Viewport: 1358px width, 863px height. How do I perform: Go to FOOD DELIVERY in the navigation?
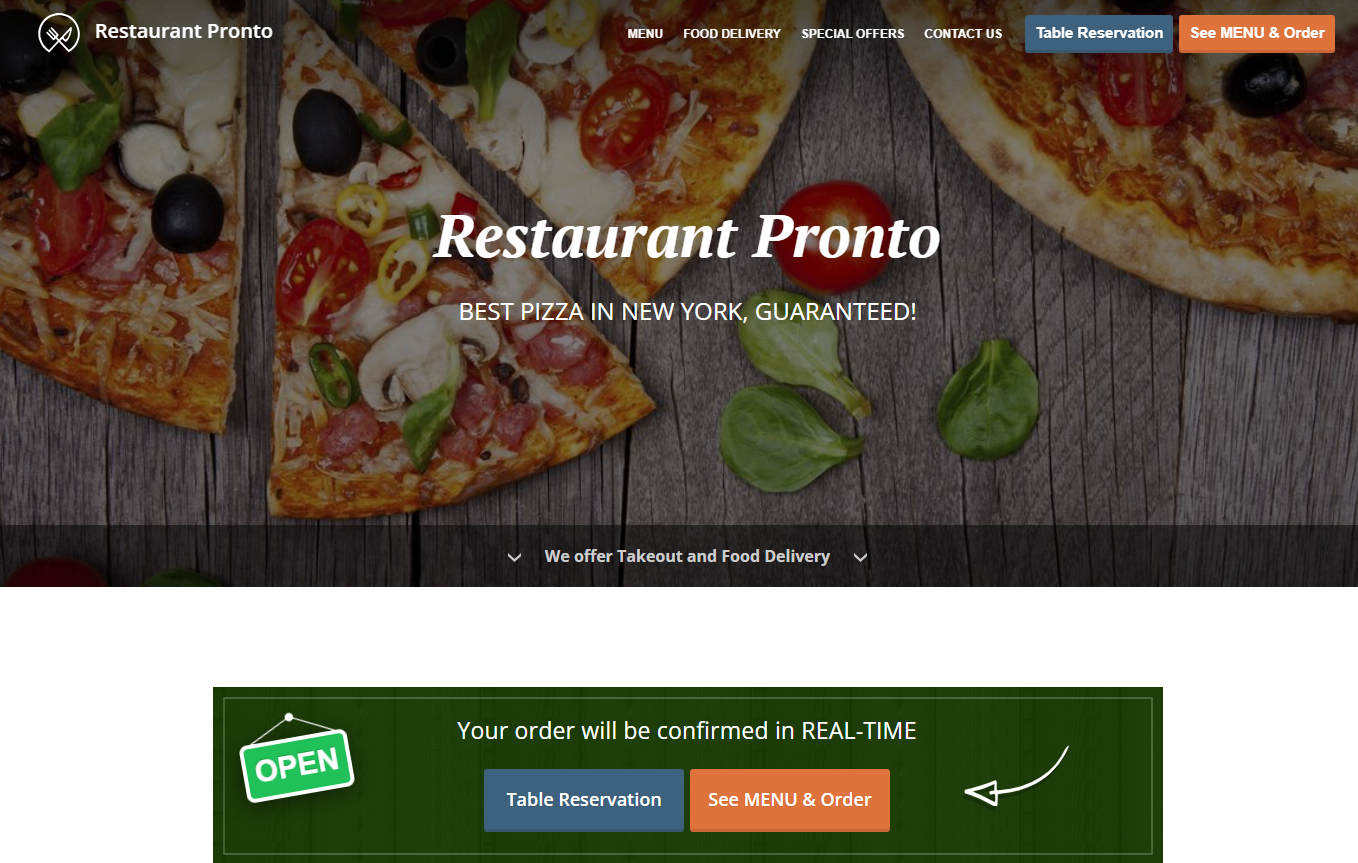[x=732, y=34]
